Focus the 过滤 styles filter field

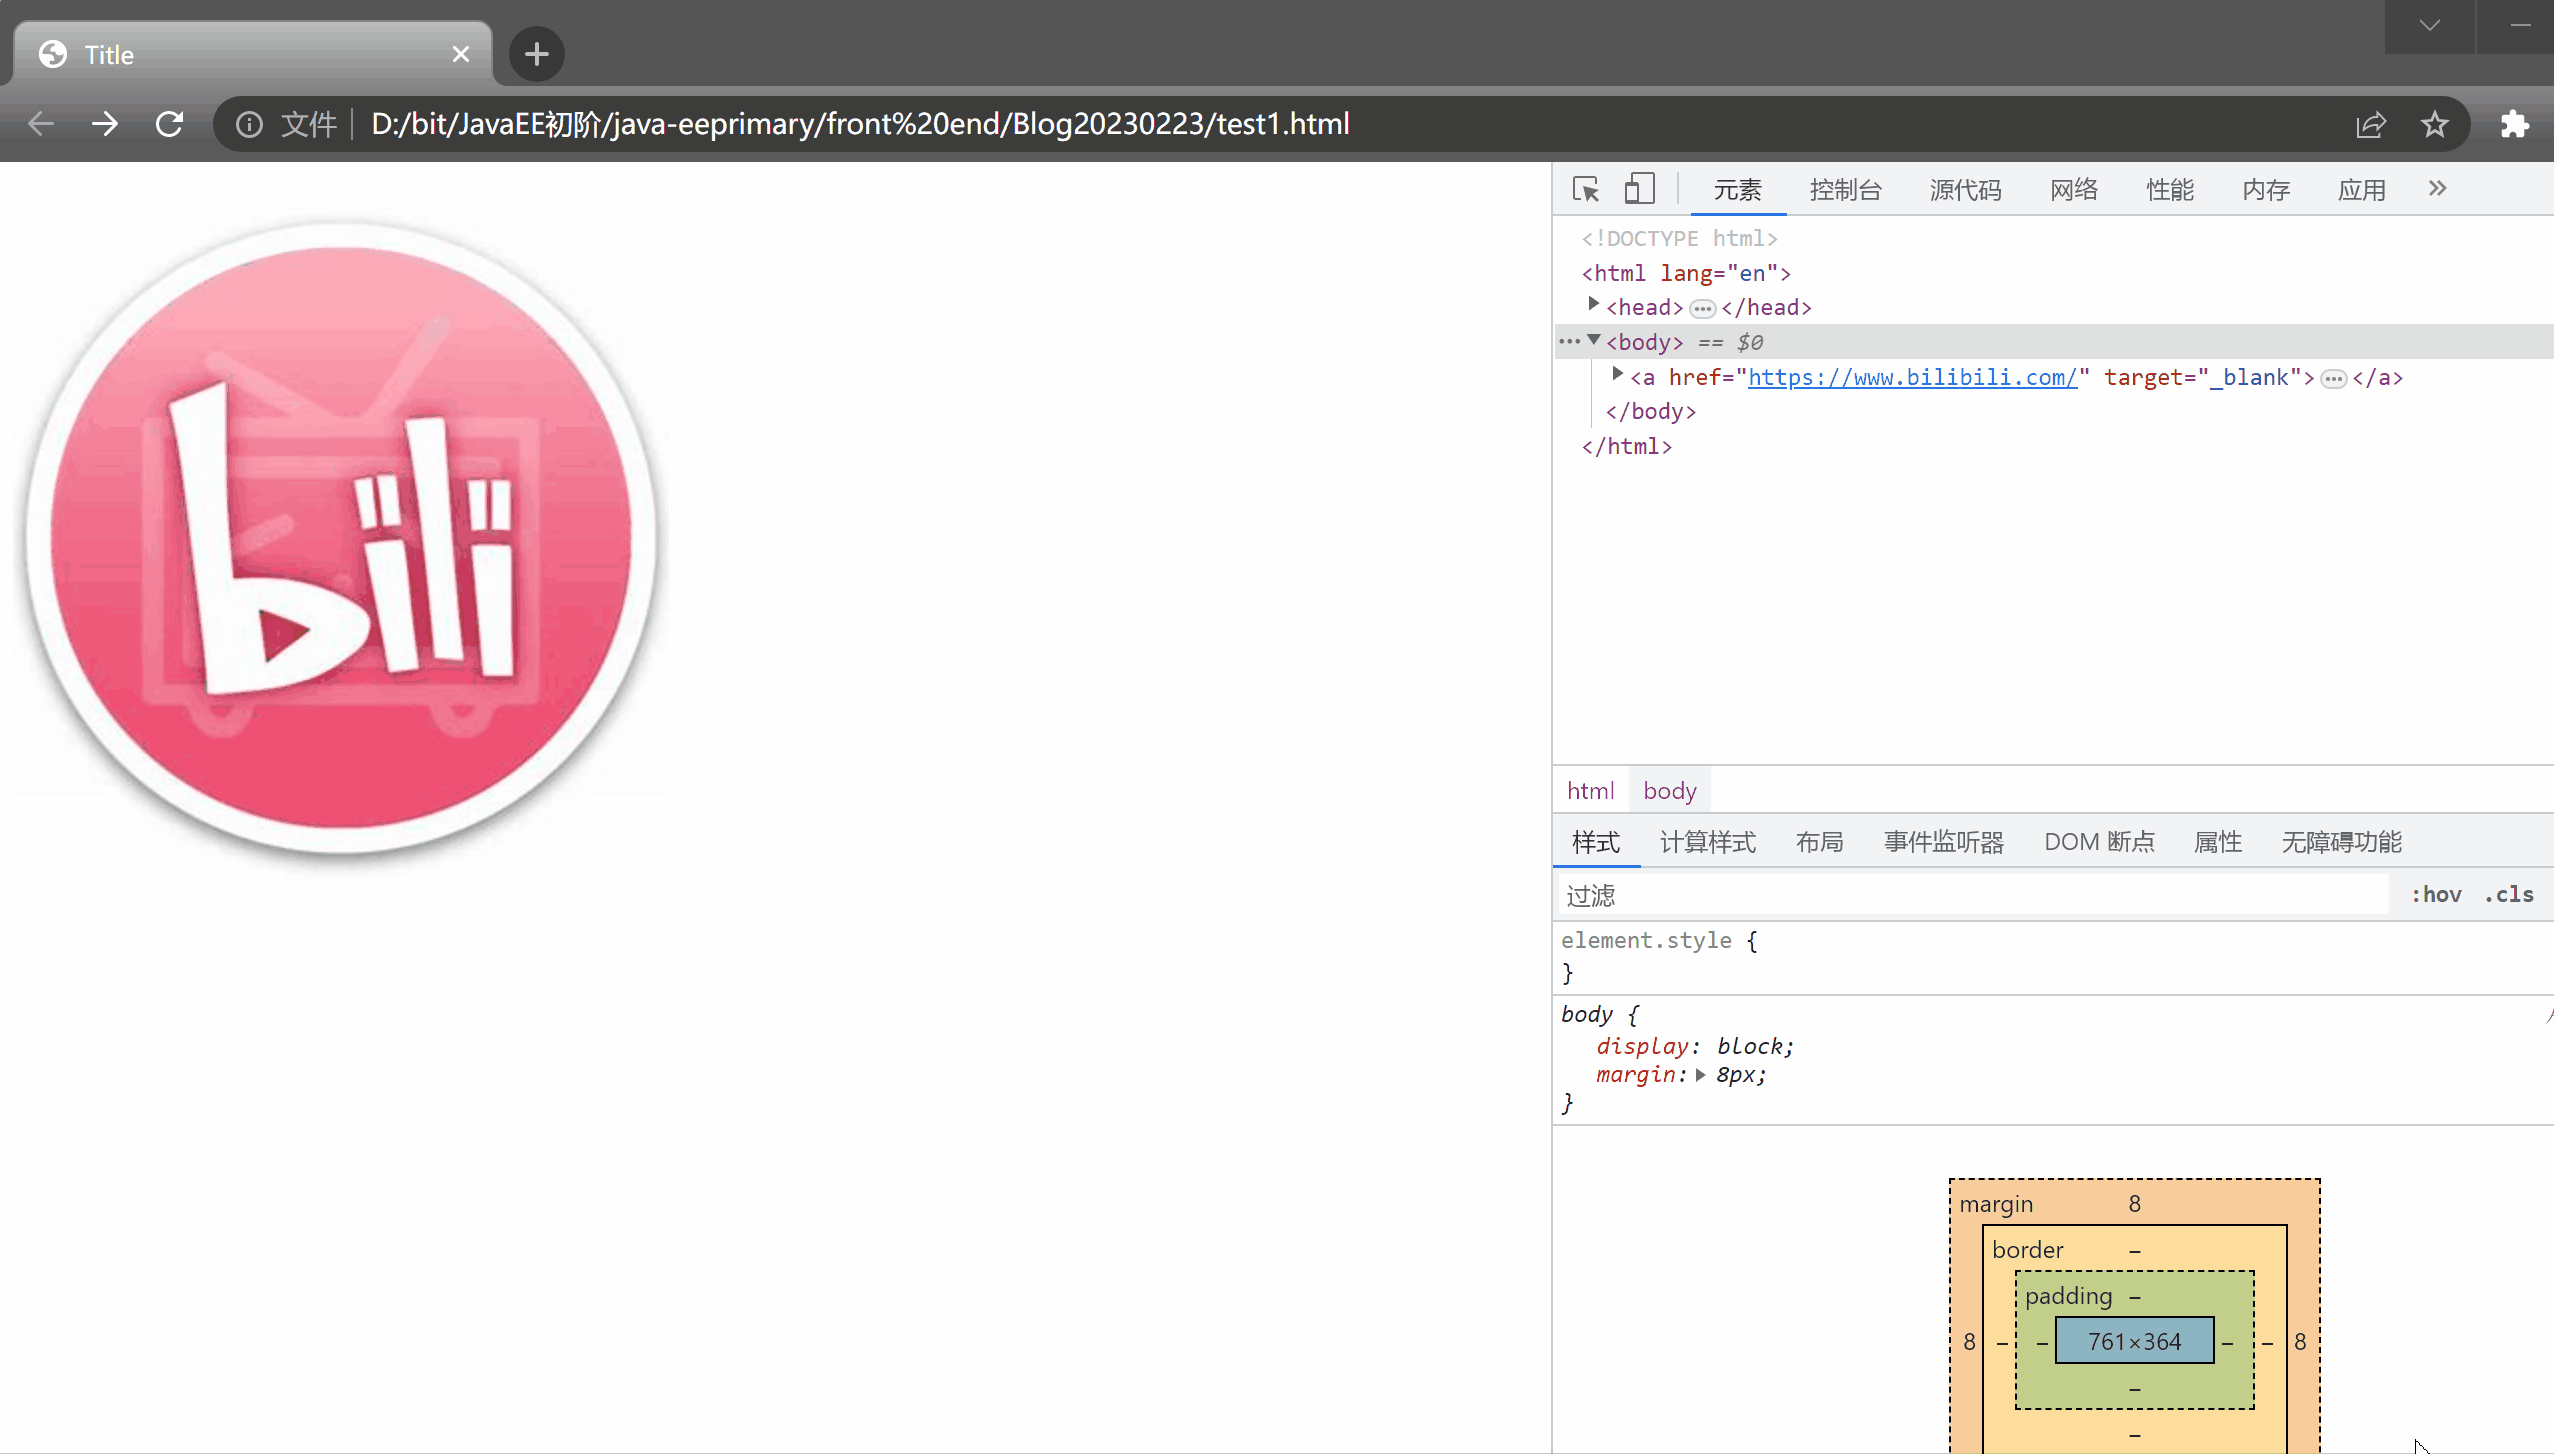click(1972, 895)
